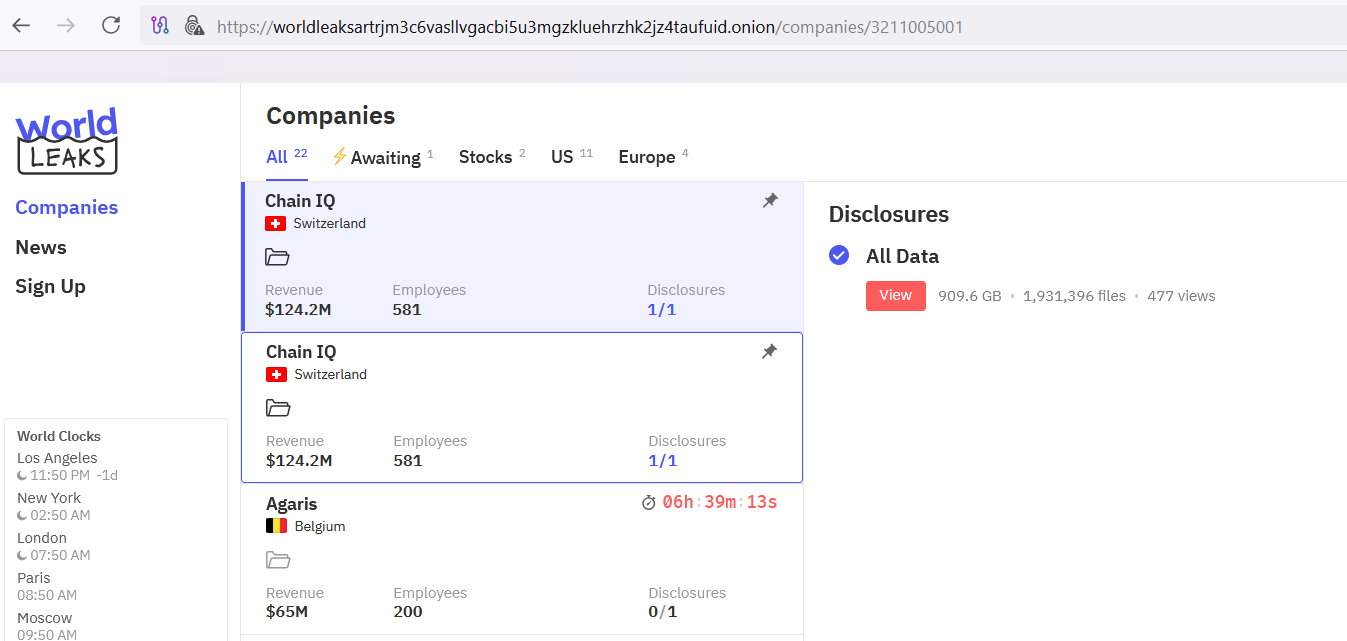
Task: Click the pin icon on the first Chain IQ card
Action: point(770,201)
